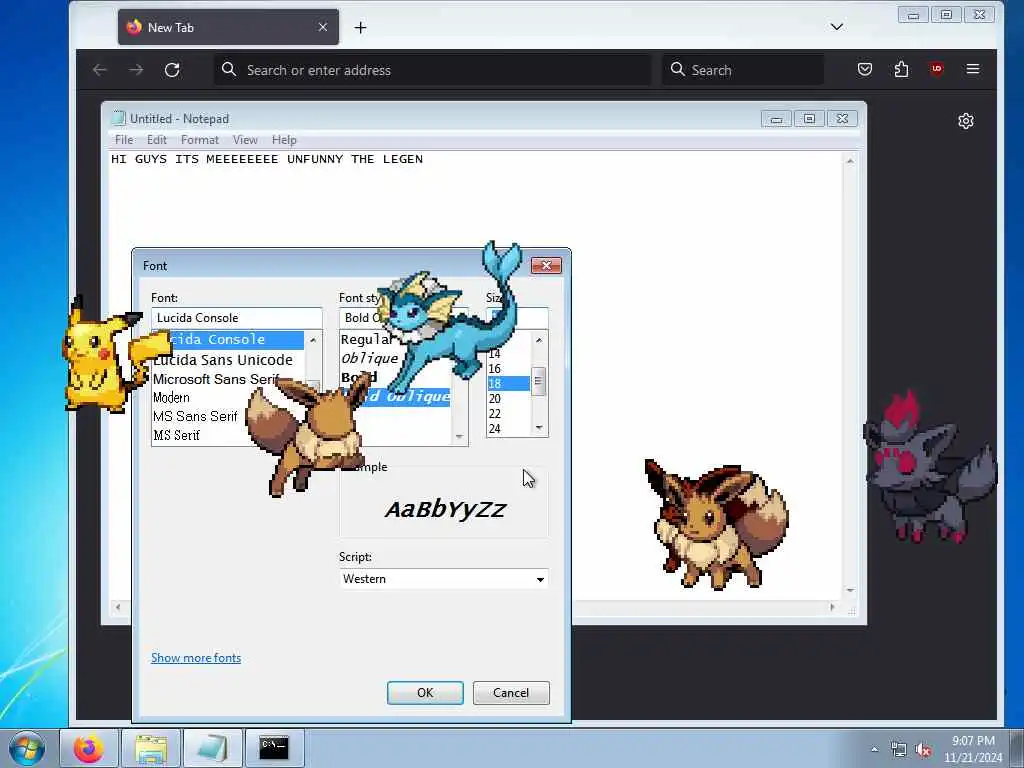The image size is (1024, 768).
Task: Go back in Firefox navigation
Action: pyautogui.click(x=100, y=70)
